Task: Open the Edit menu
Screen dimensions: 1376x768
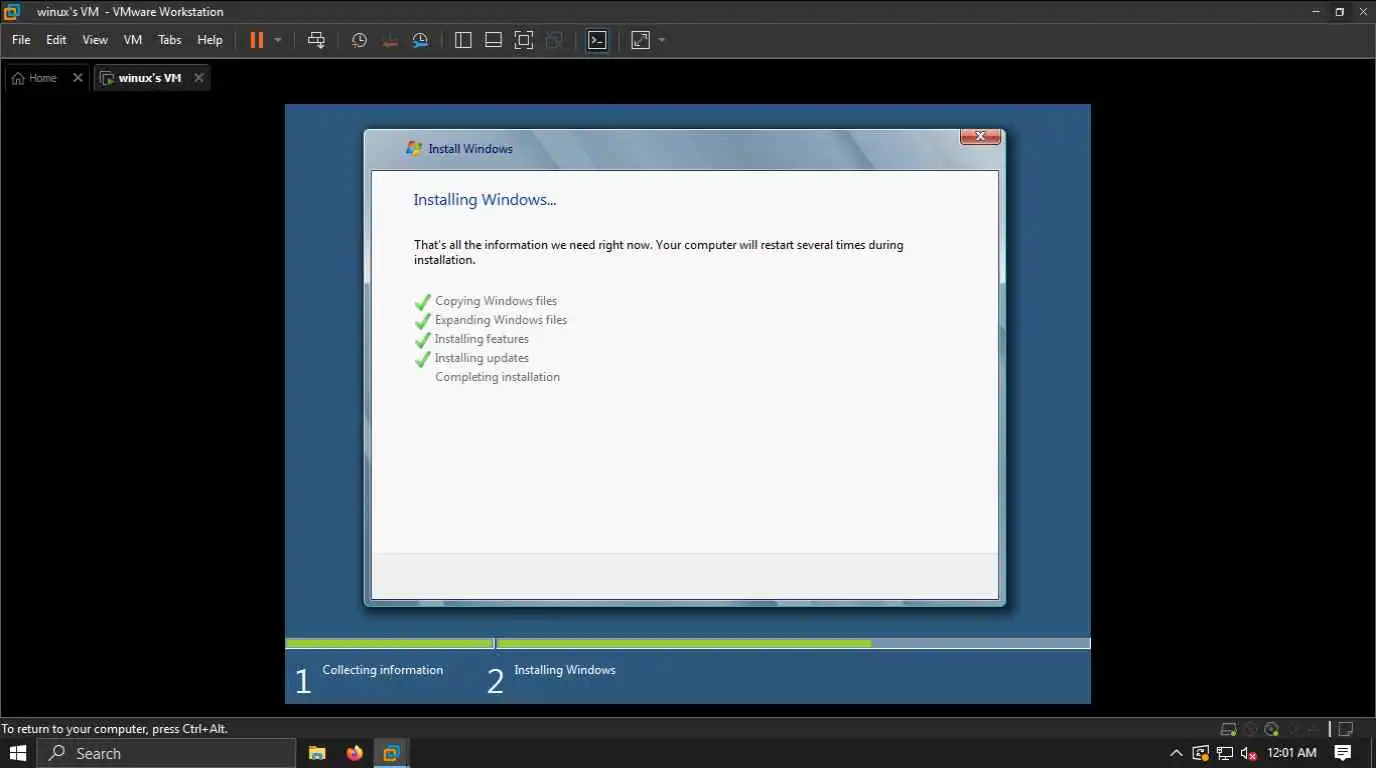Action: click(x=56, y=40)
